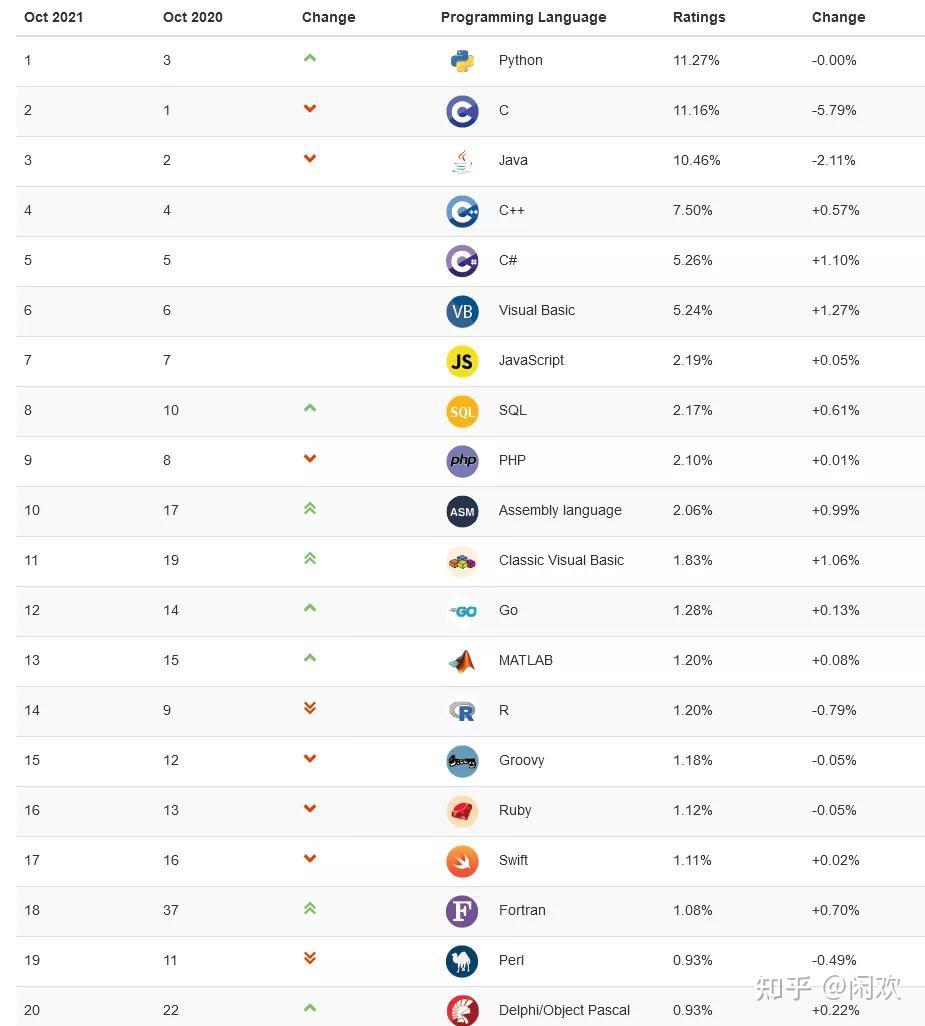The height and width of the screenshot is (1026, 925).
Task: Click the yellow JavaScript JS icon
Action: [462, 361]
